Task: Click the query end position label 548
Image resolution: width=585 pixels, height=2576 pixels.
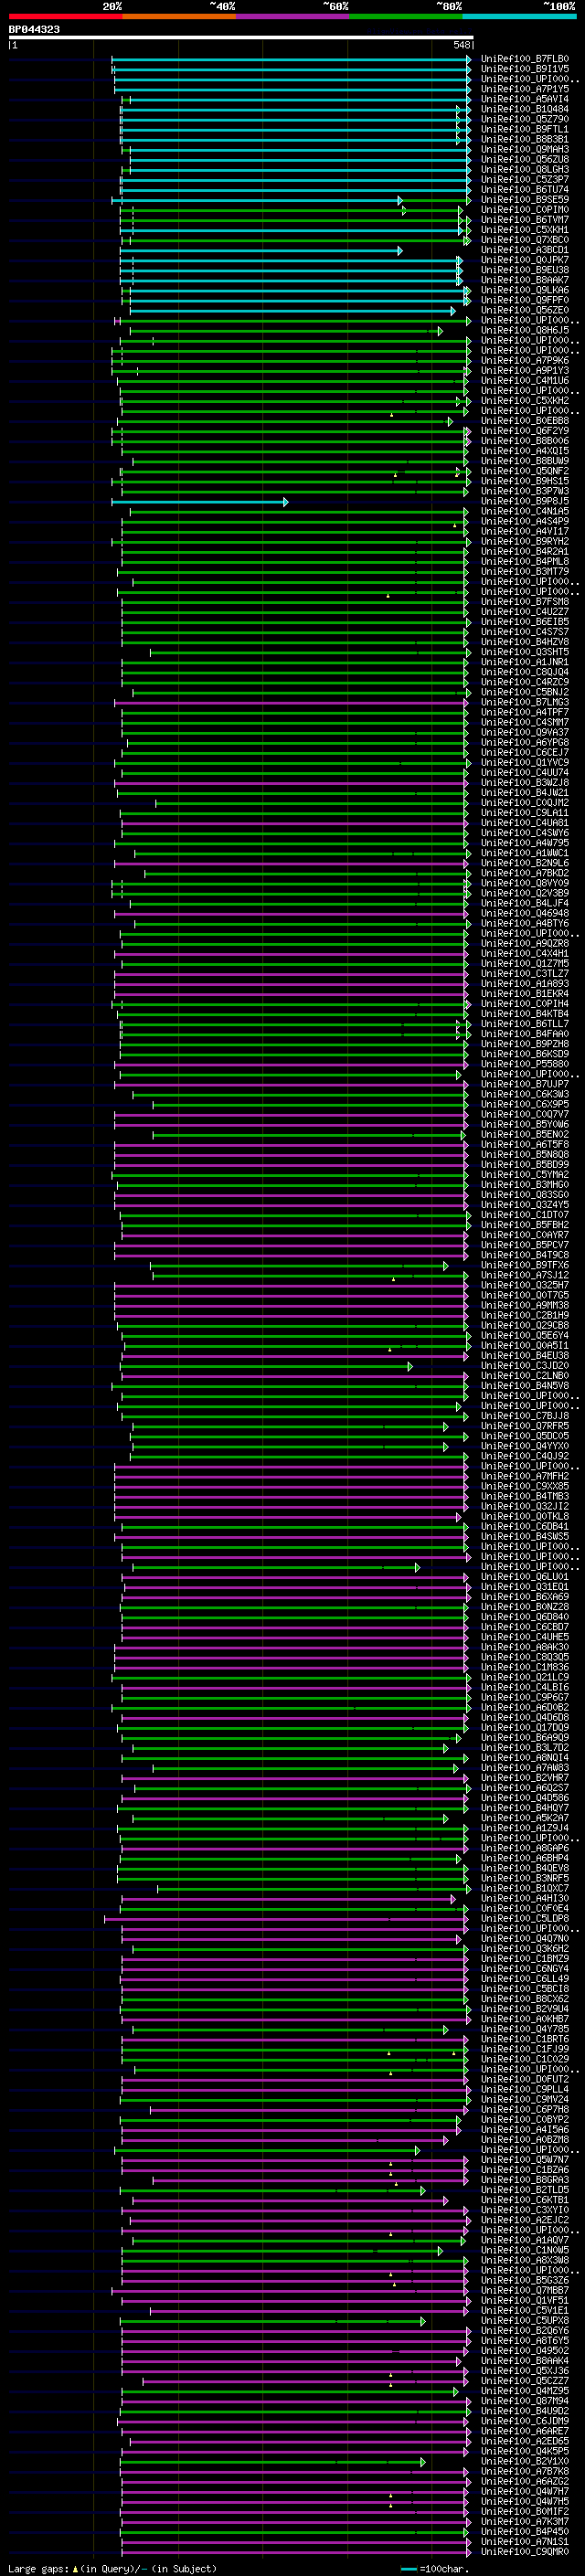Action: (x=461, y=45)
